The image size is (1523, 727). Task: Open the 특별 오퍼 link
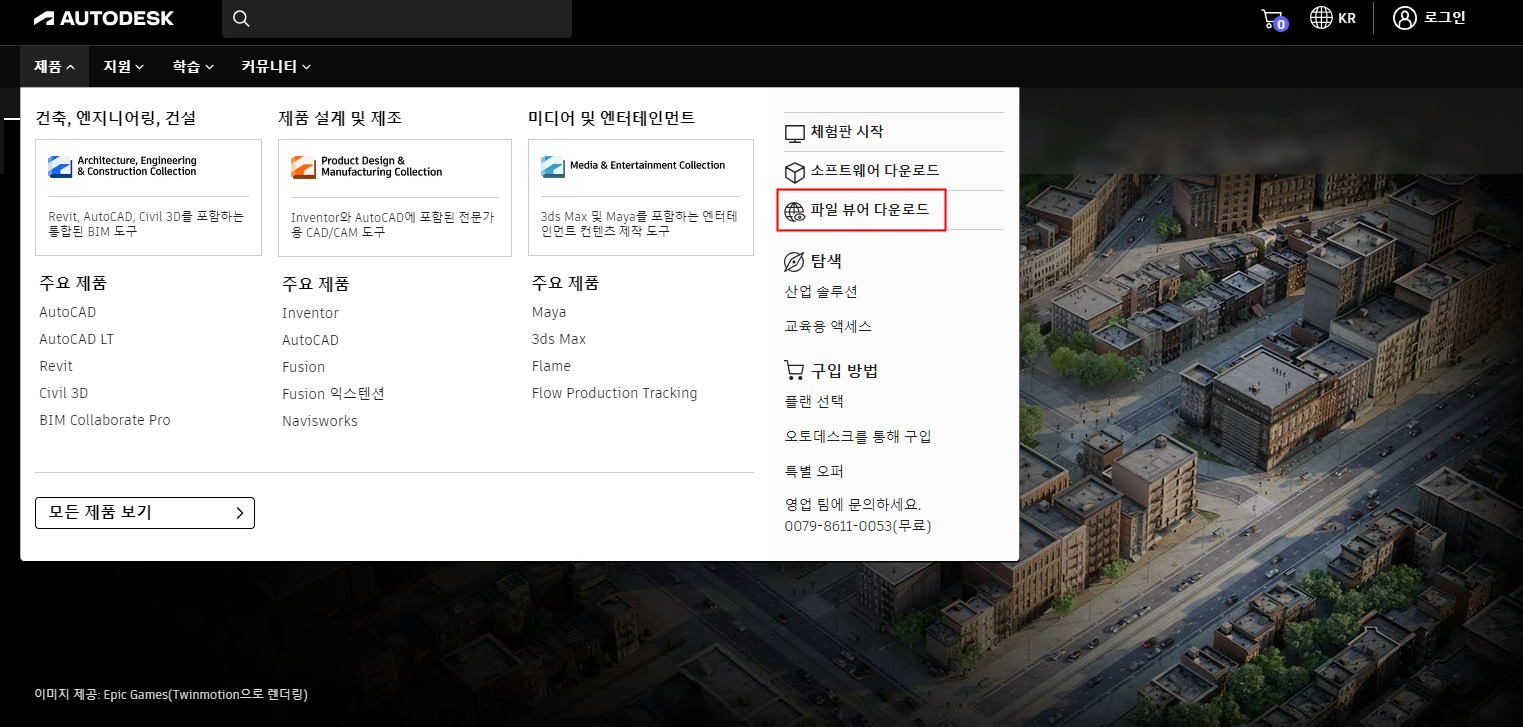pyautogui.click(x=814, y=471)
